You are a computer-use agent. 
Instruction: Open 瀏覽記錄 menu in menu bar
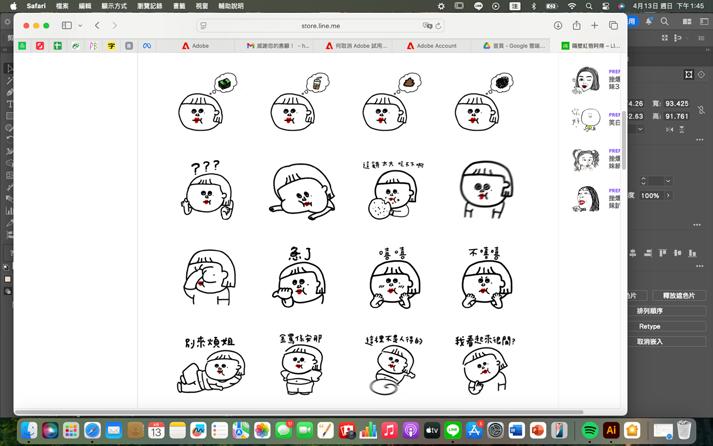tap(150, 6)
